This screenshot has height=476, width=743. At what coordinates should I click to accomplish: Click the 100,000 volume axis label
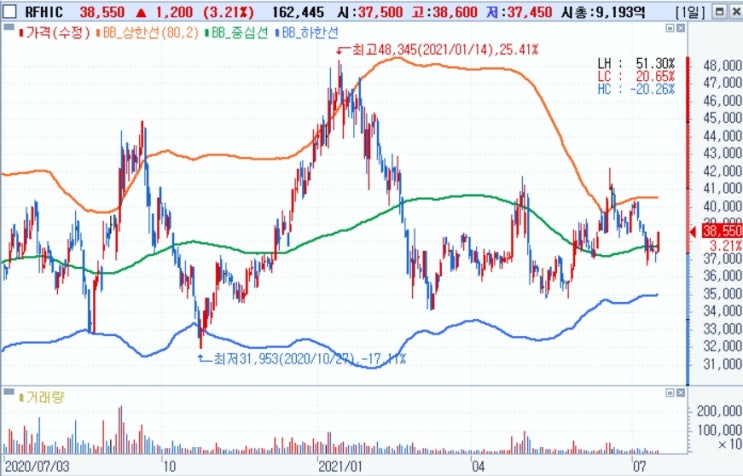coord(719,430)
